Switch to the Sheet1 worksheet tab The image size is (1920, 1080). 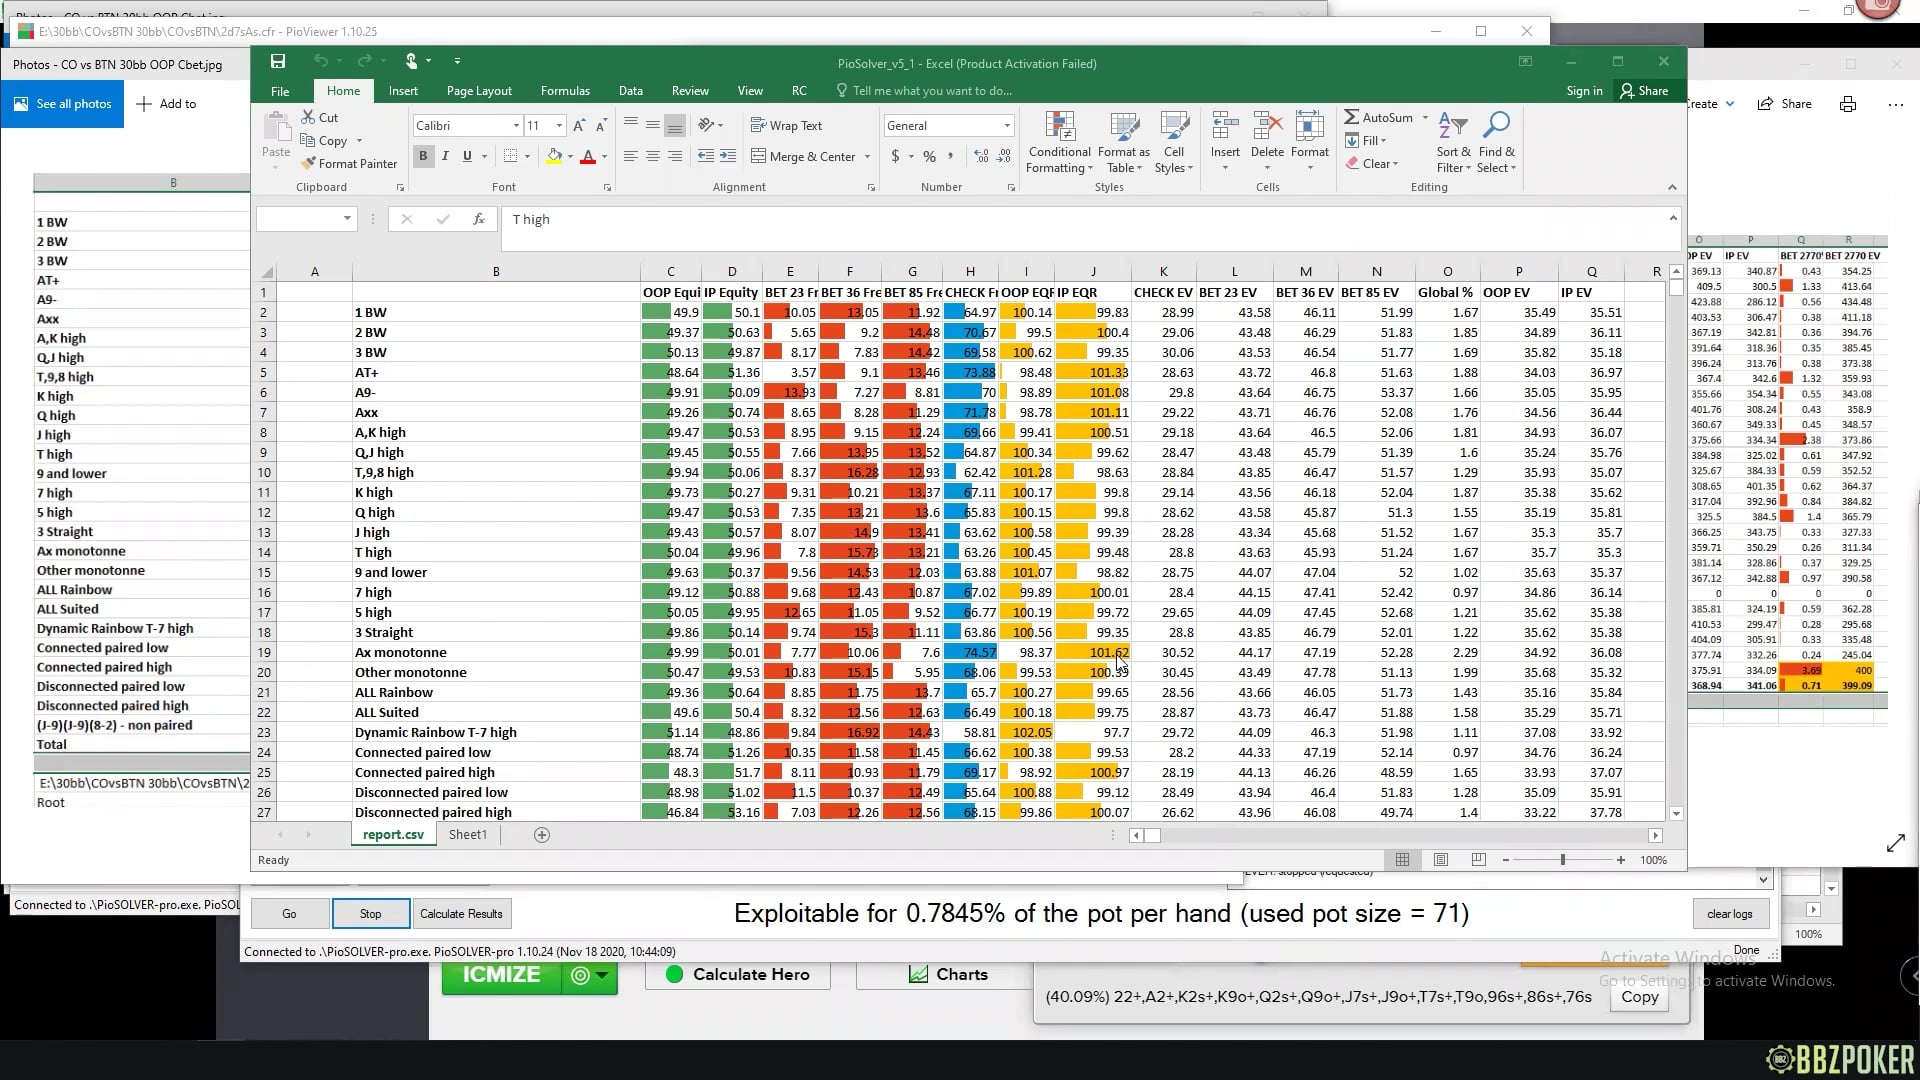click(x=467, y=835)
